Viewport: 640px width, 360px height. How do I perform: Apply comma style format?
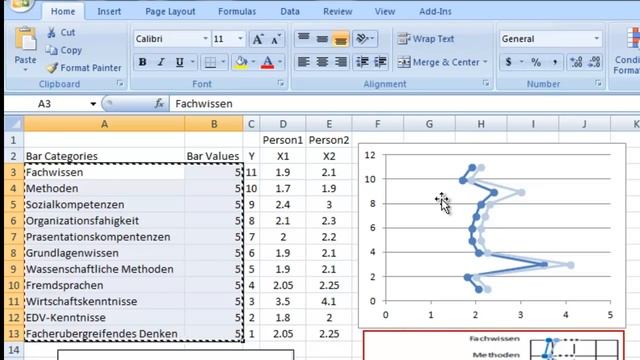(555, 62)
